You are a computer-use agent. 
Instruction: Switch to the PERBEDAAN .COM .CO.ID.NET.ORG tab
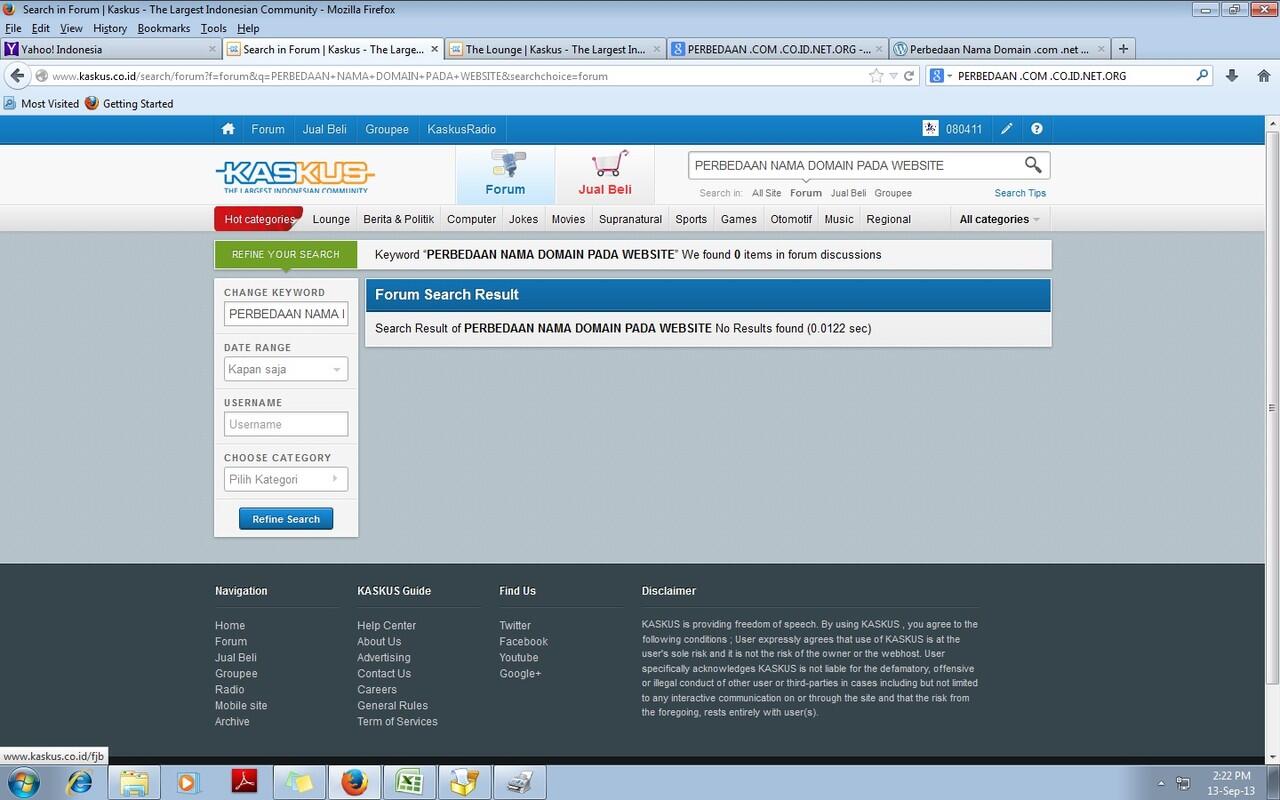coord(777,49)
